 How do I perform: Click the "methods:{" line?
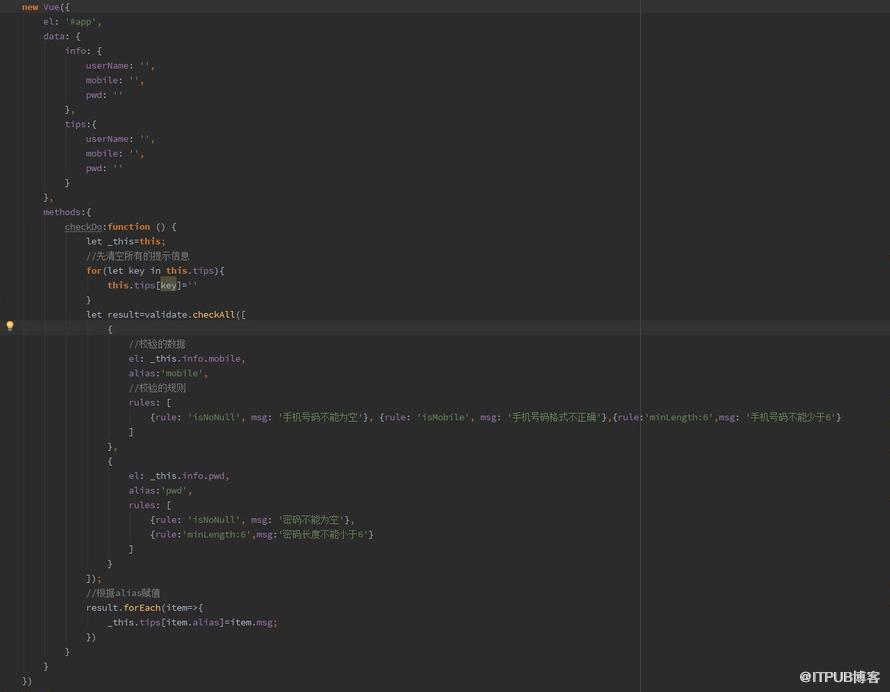point(67,212)
